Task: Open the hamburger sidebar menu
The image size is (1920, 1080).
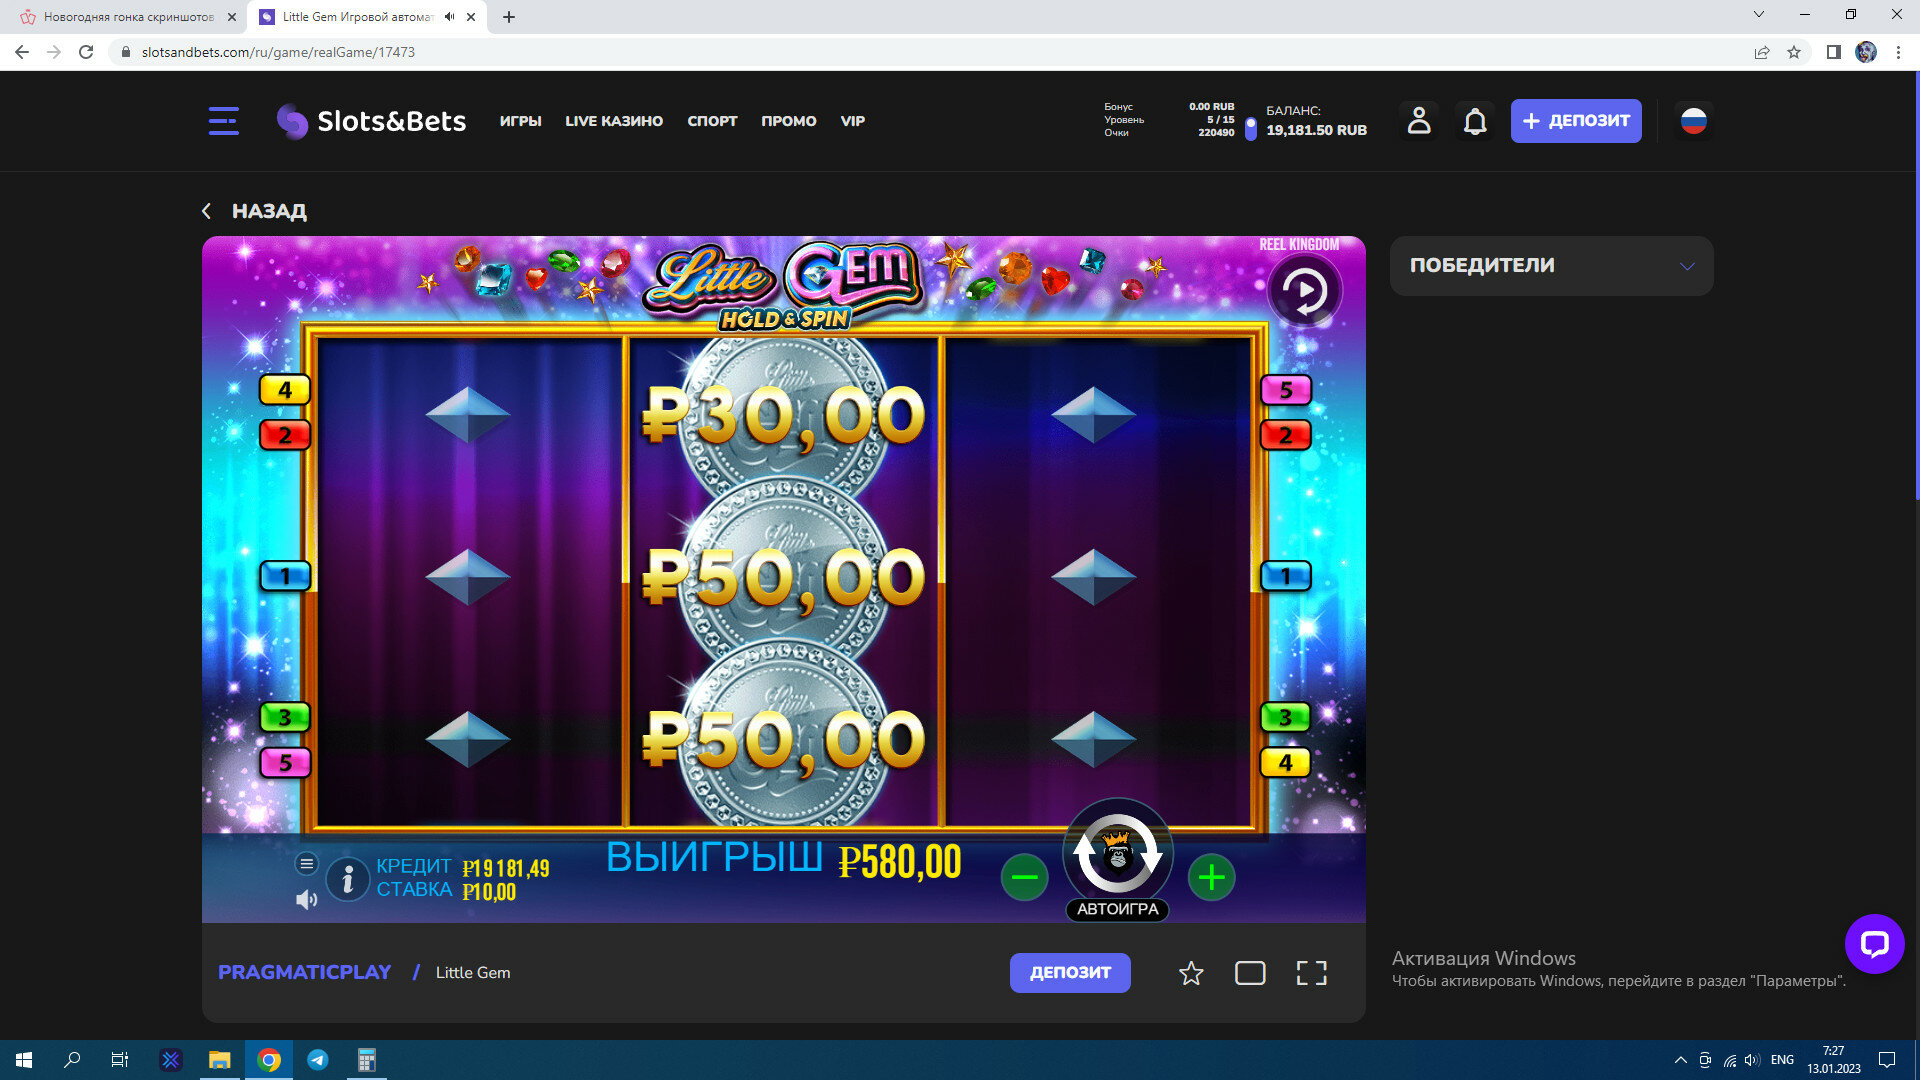Action: tap(223, 121)
